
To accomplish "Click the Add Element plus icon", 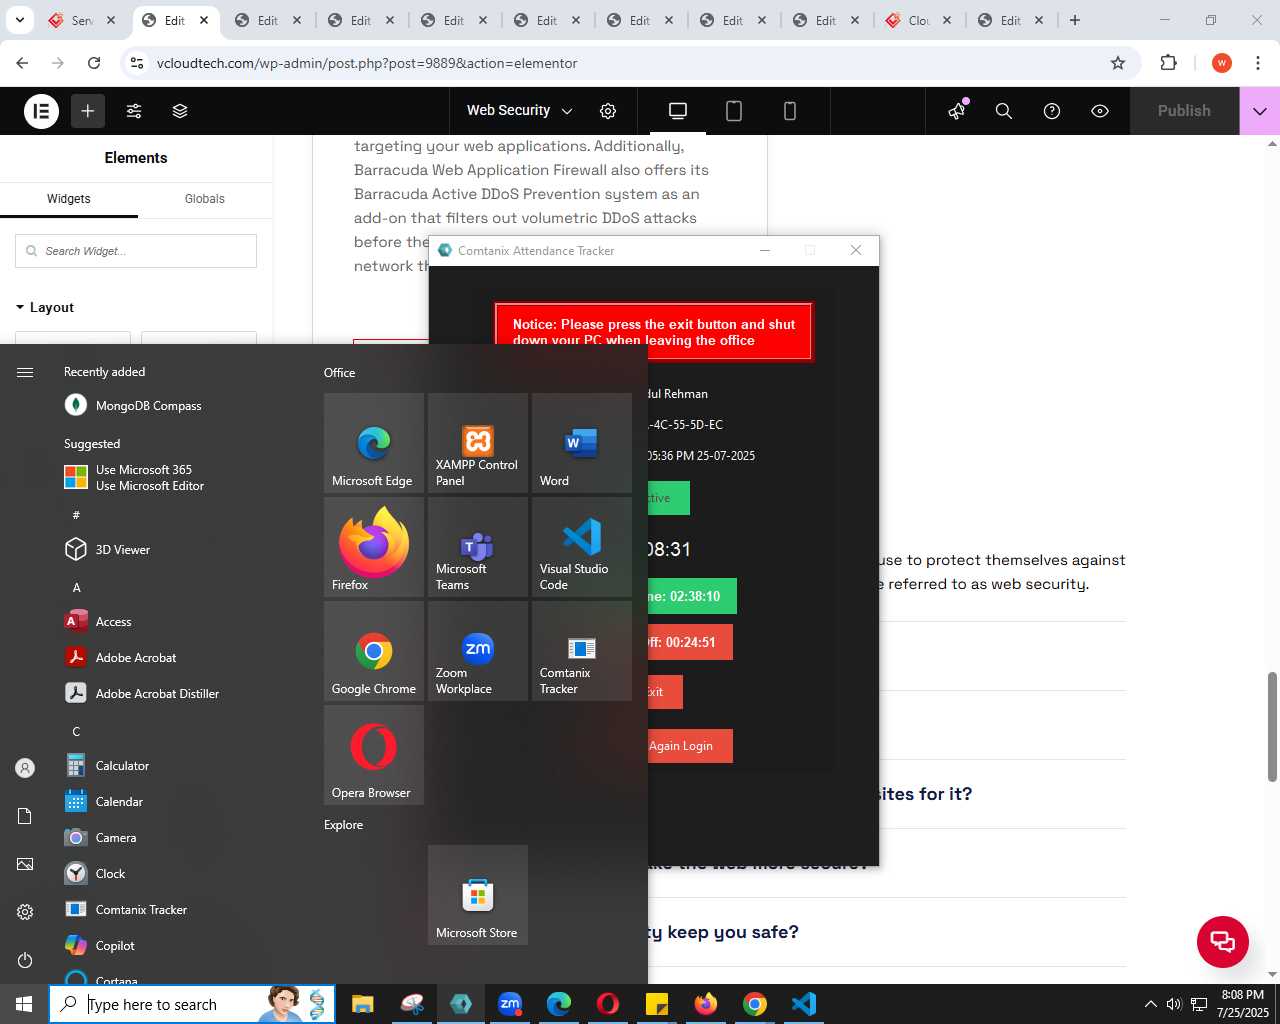I will coord(88,111).
